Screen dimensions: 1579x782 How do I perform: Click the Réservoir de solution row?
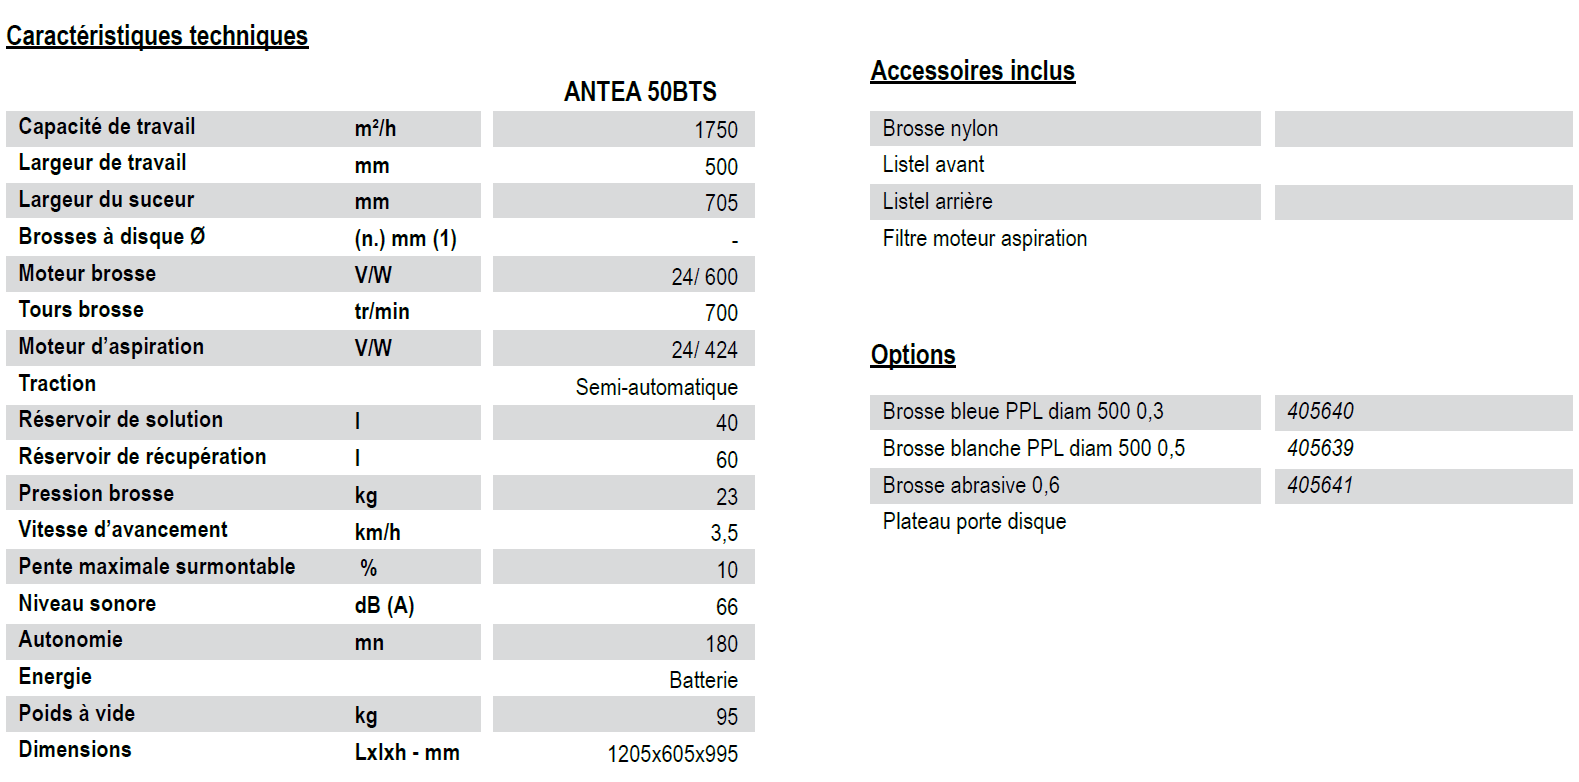[380, 422]
